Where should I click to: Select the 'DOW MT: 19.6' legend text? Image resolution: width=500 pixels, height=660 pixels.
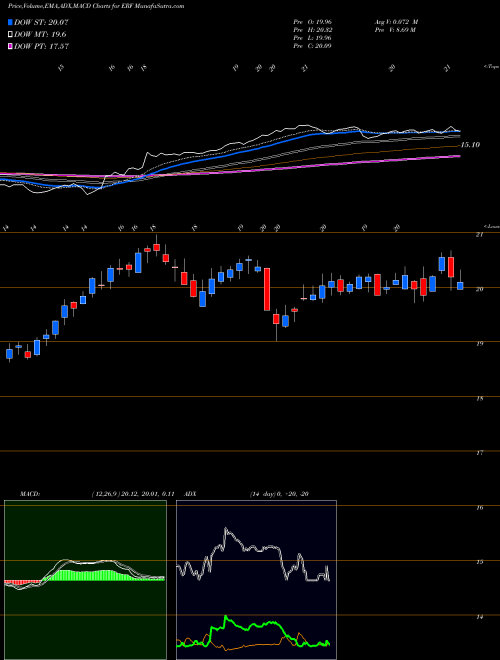click(40, 35)
